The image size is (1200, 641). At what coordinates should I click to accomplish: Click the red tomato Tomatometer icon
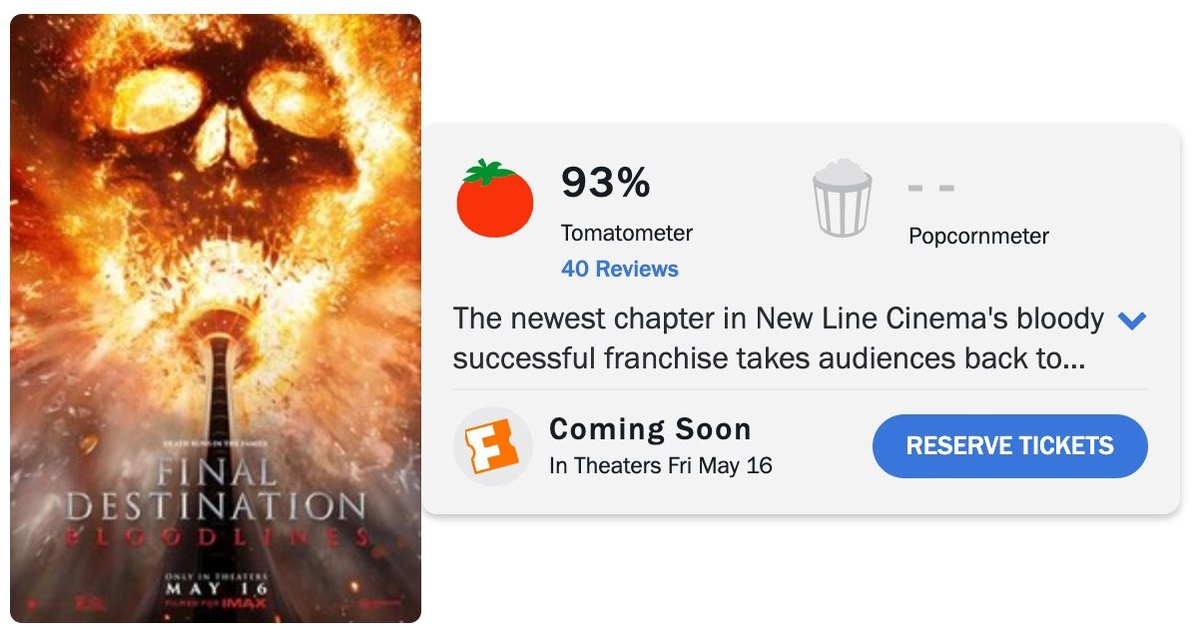[494, 199]
